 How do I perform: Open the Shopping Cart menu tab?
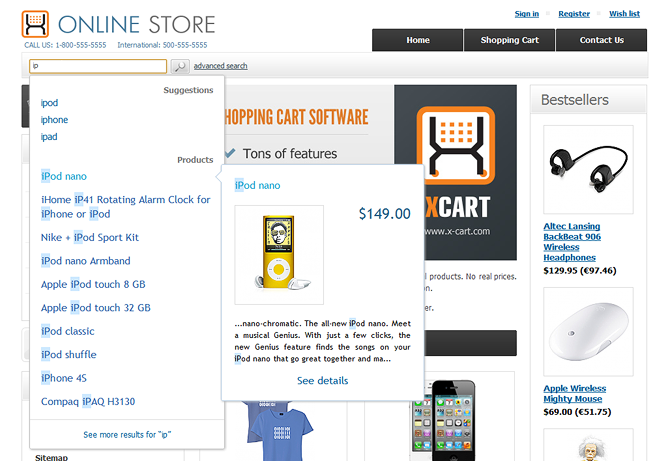[510, 40]
